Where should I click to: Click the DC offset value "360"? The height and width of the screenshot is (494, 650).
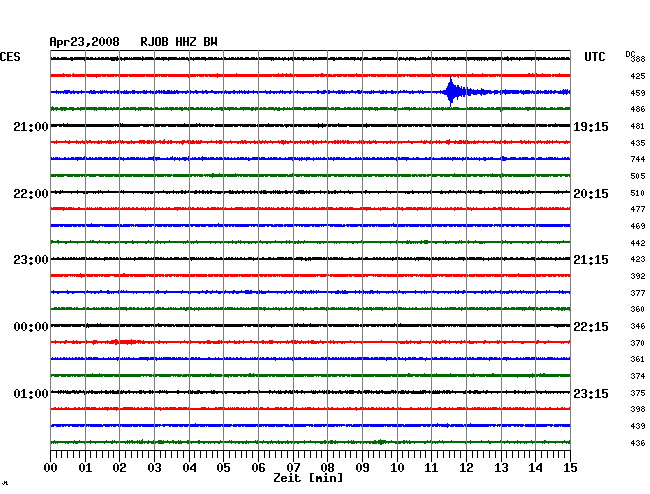(638, 309)
